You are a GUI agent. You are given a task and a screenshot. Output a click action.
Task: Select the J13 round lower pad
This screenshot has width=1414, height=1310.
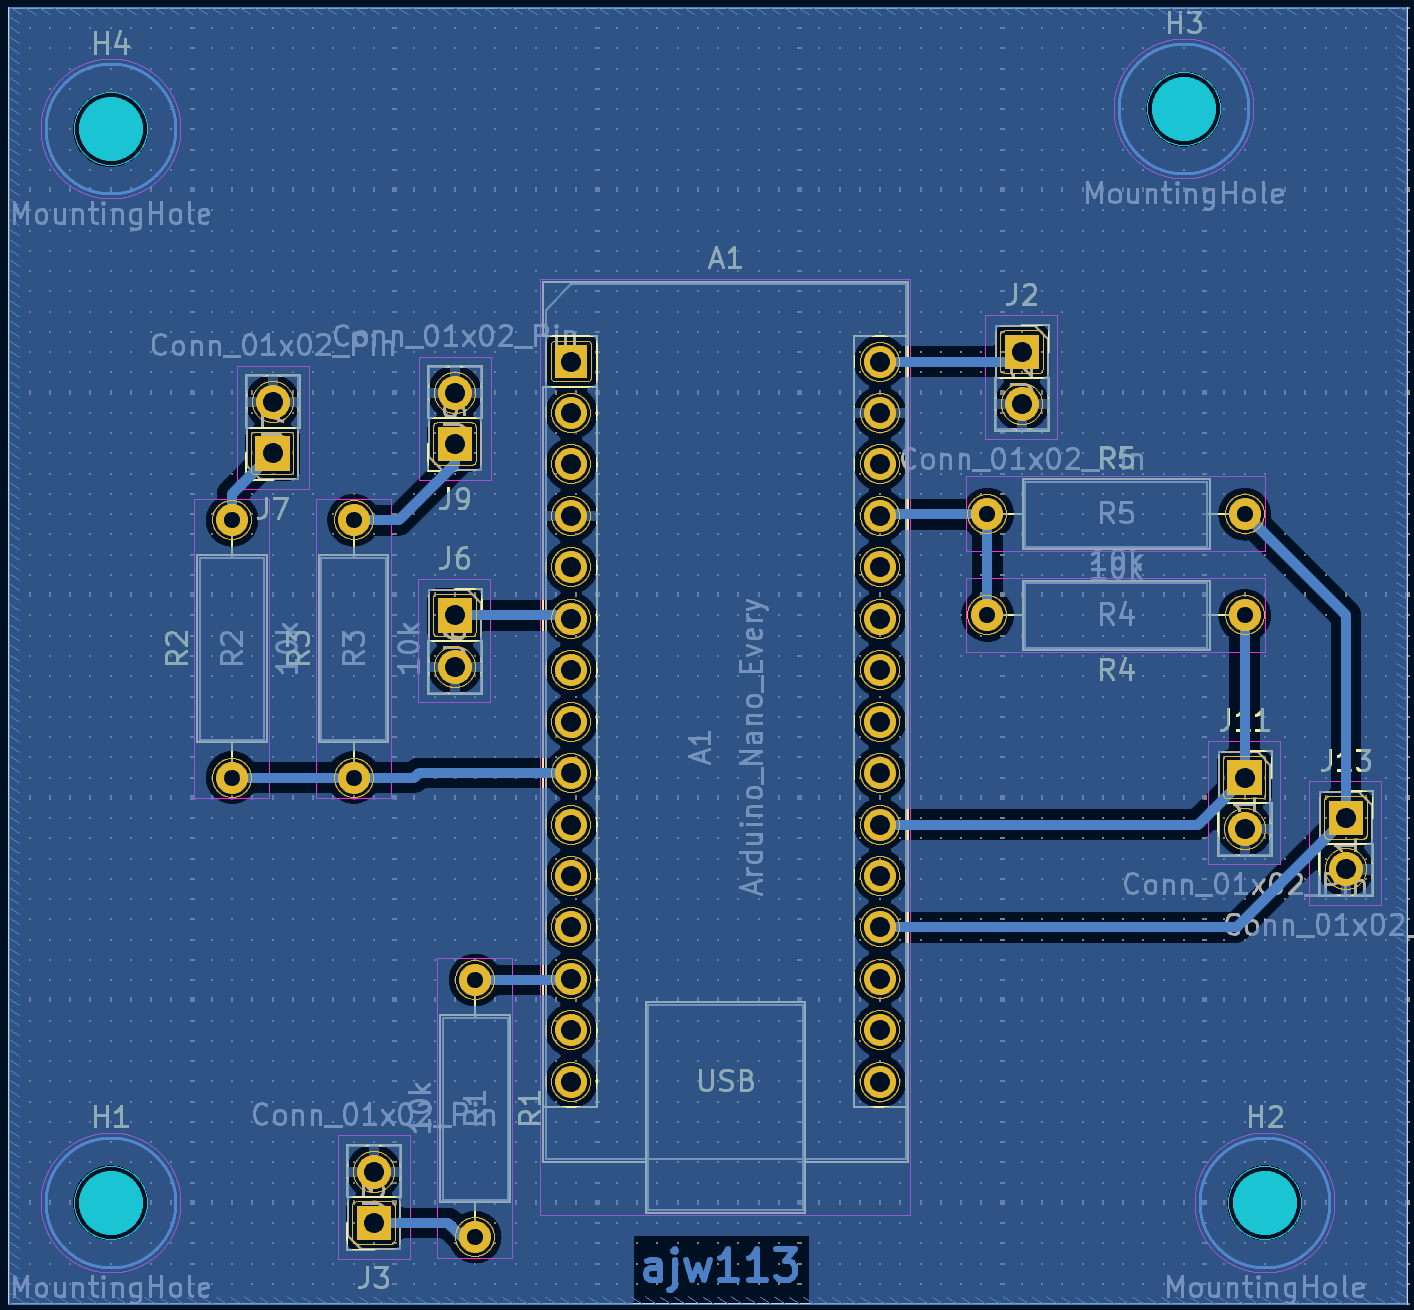click(x=1346, y=868)
